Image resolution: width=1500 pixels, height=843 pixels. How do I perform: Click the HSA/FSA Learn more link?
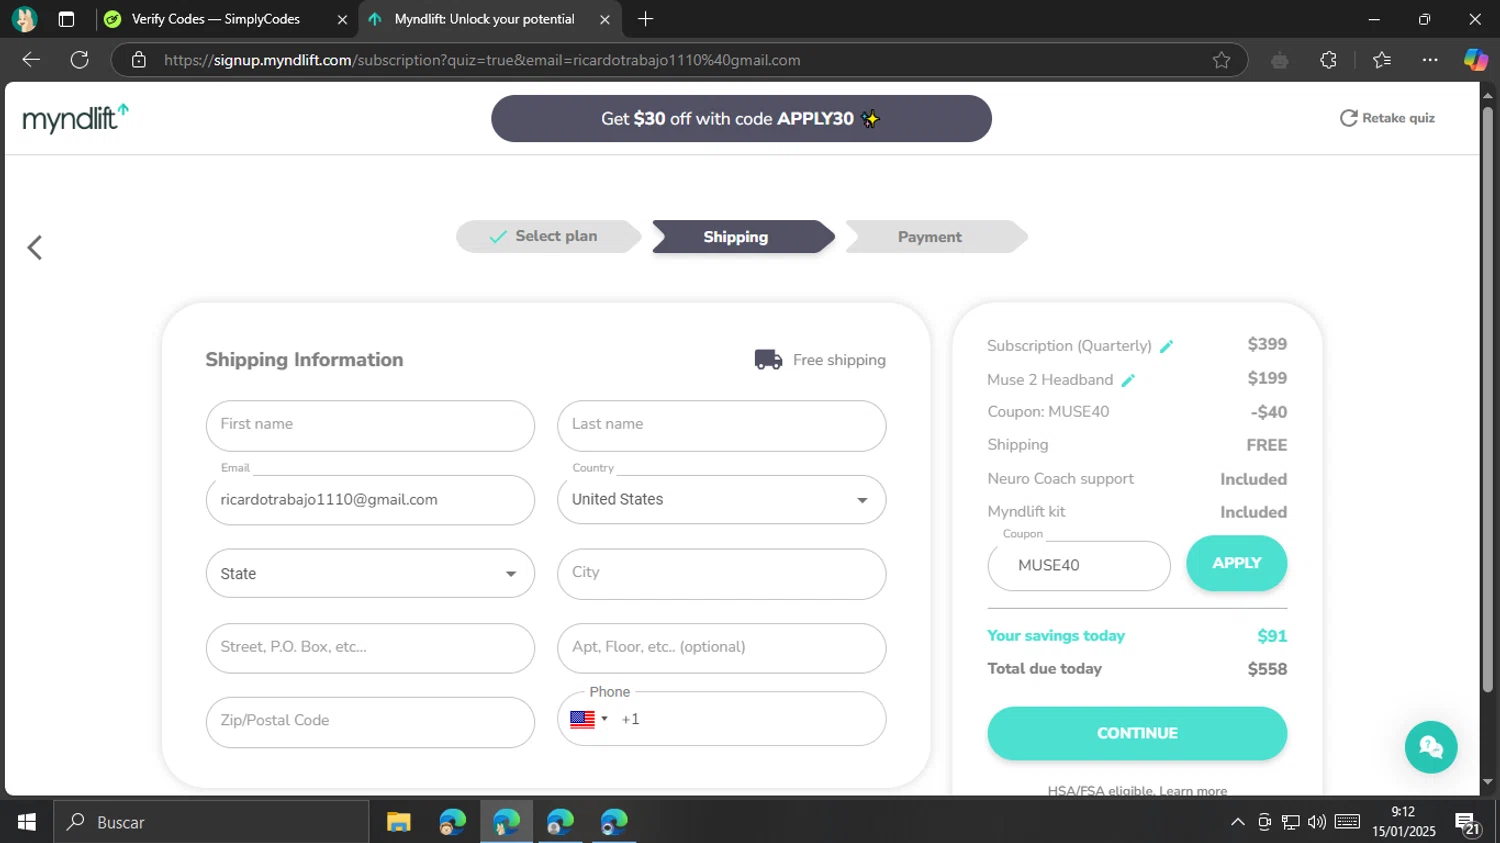1193,790
